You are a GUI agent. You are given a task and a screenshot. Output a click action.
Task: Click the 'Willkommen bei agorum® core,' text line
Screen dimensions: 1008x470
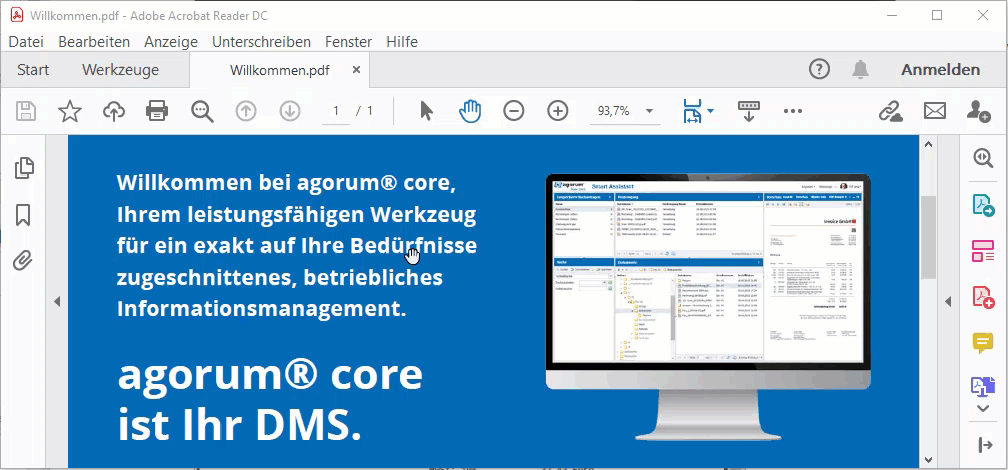(287, 183)
